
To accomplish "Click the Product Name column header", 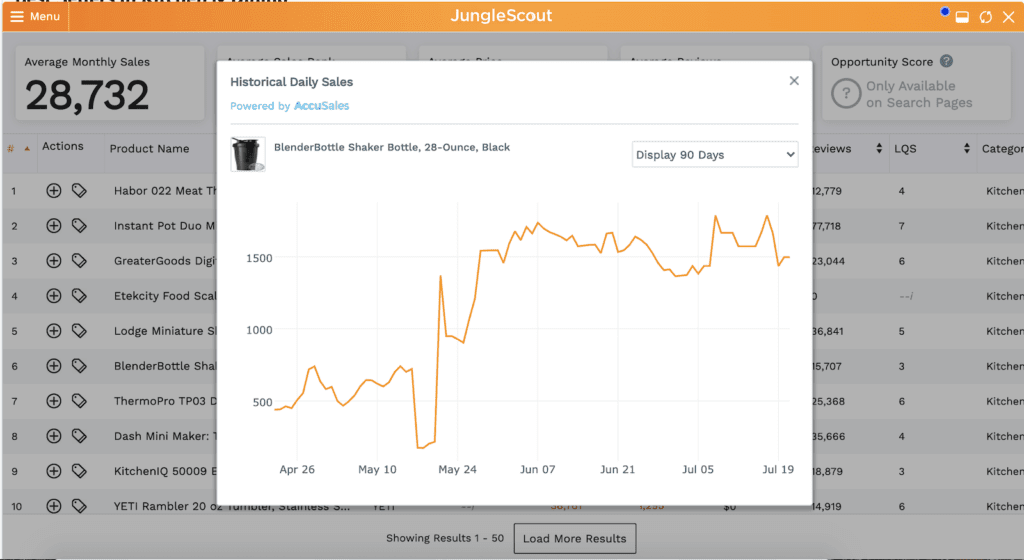I will (x=149, y=149).
